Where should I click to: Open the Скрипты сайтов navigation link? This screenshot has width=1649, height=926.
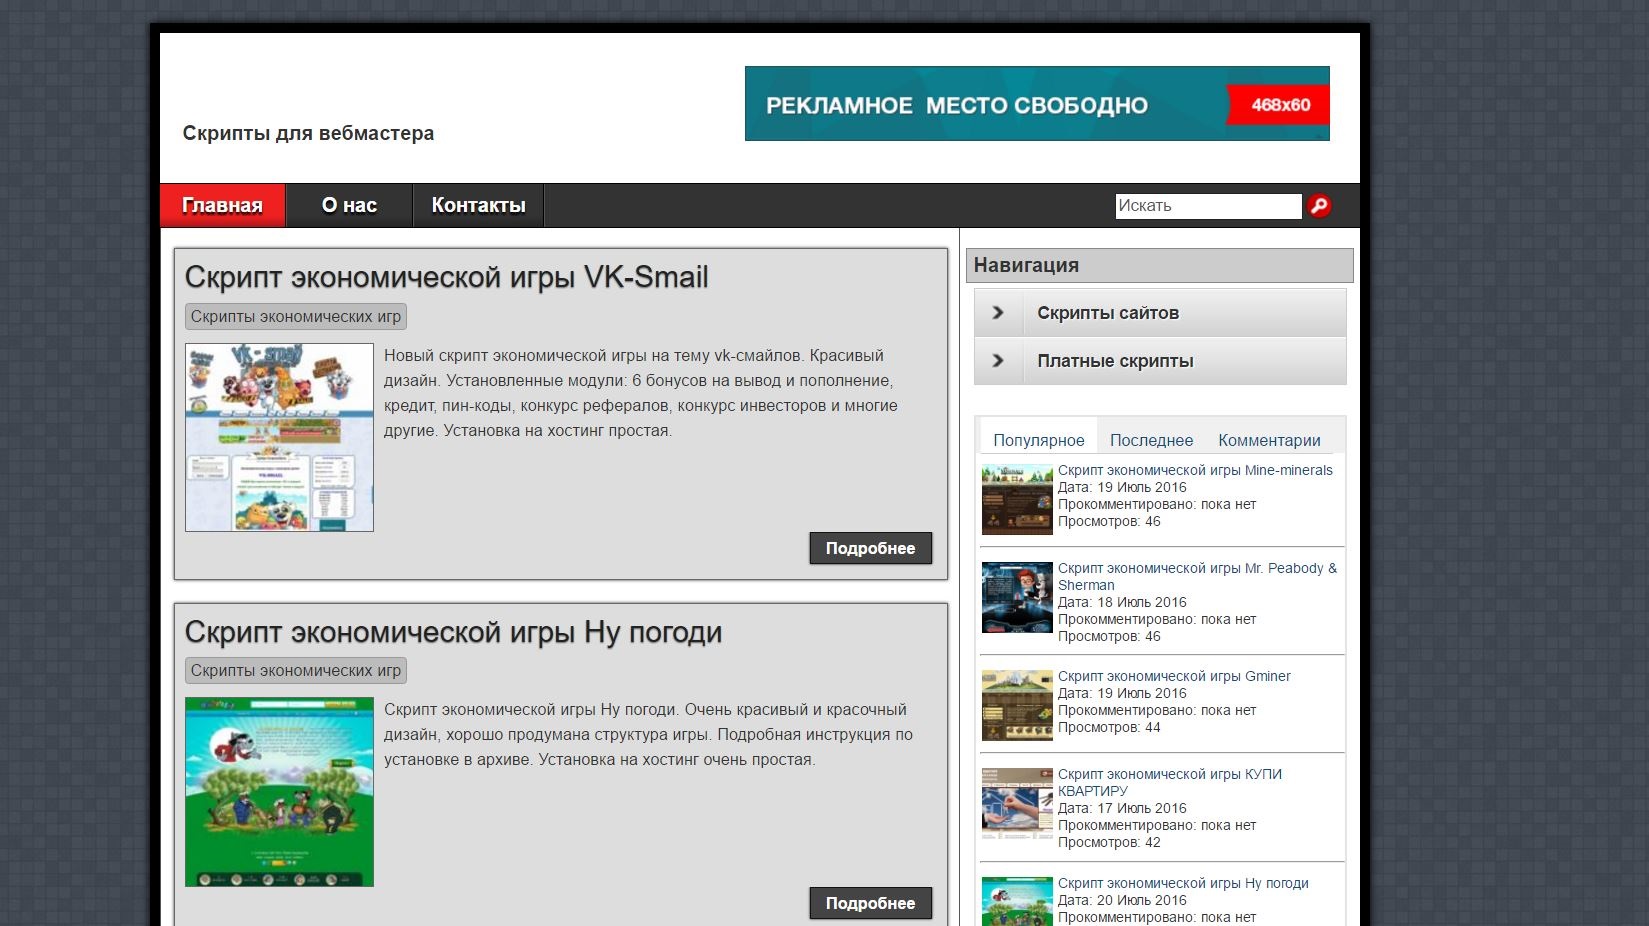point(1108,313)
